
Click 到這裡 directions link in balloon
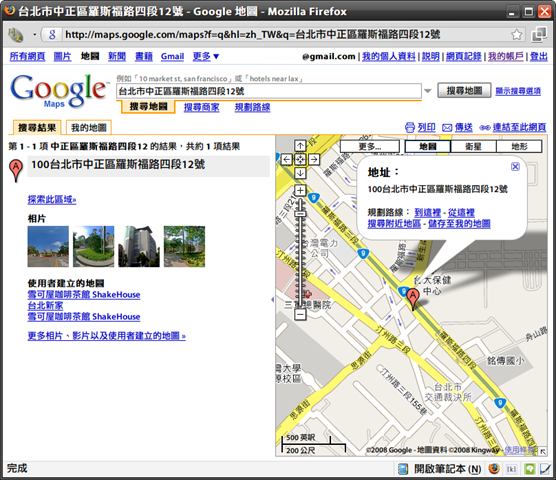pos(428,213)
